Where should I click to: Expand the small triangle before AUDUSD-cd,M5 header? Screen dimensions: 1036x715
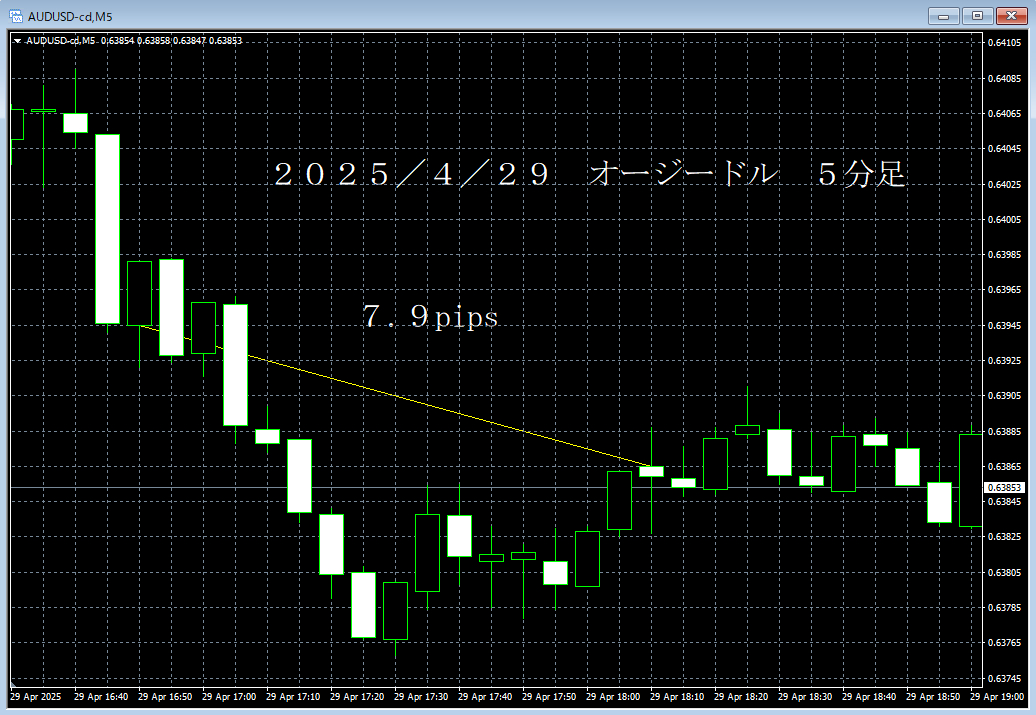(18, 41)
